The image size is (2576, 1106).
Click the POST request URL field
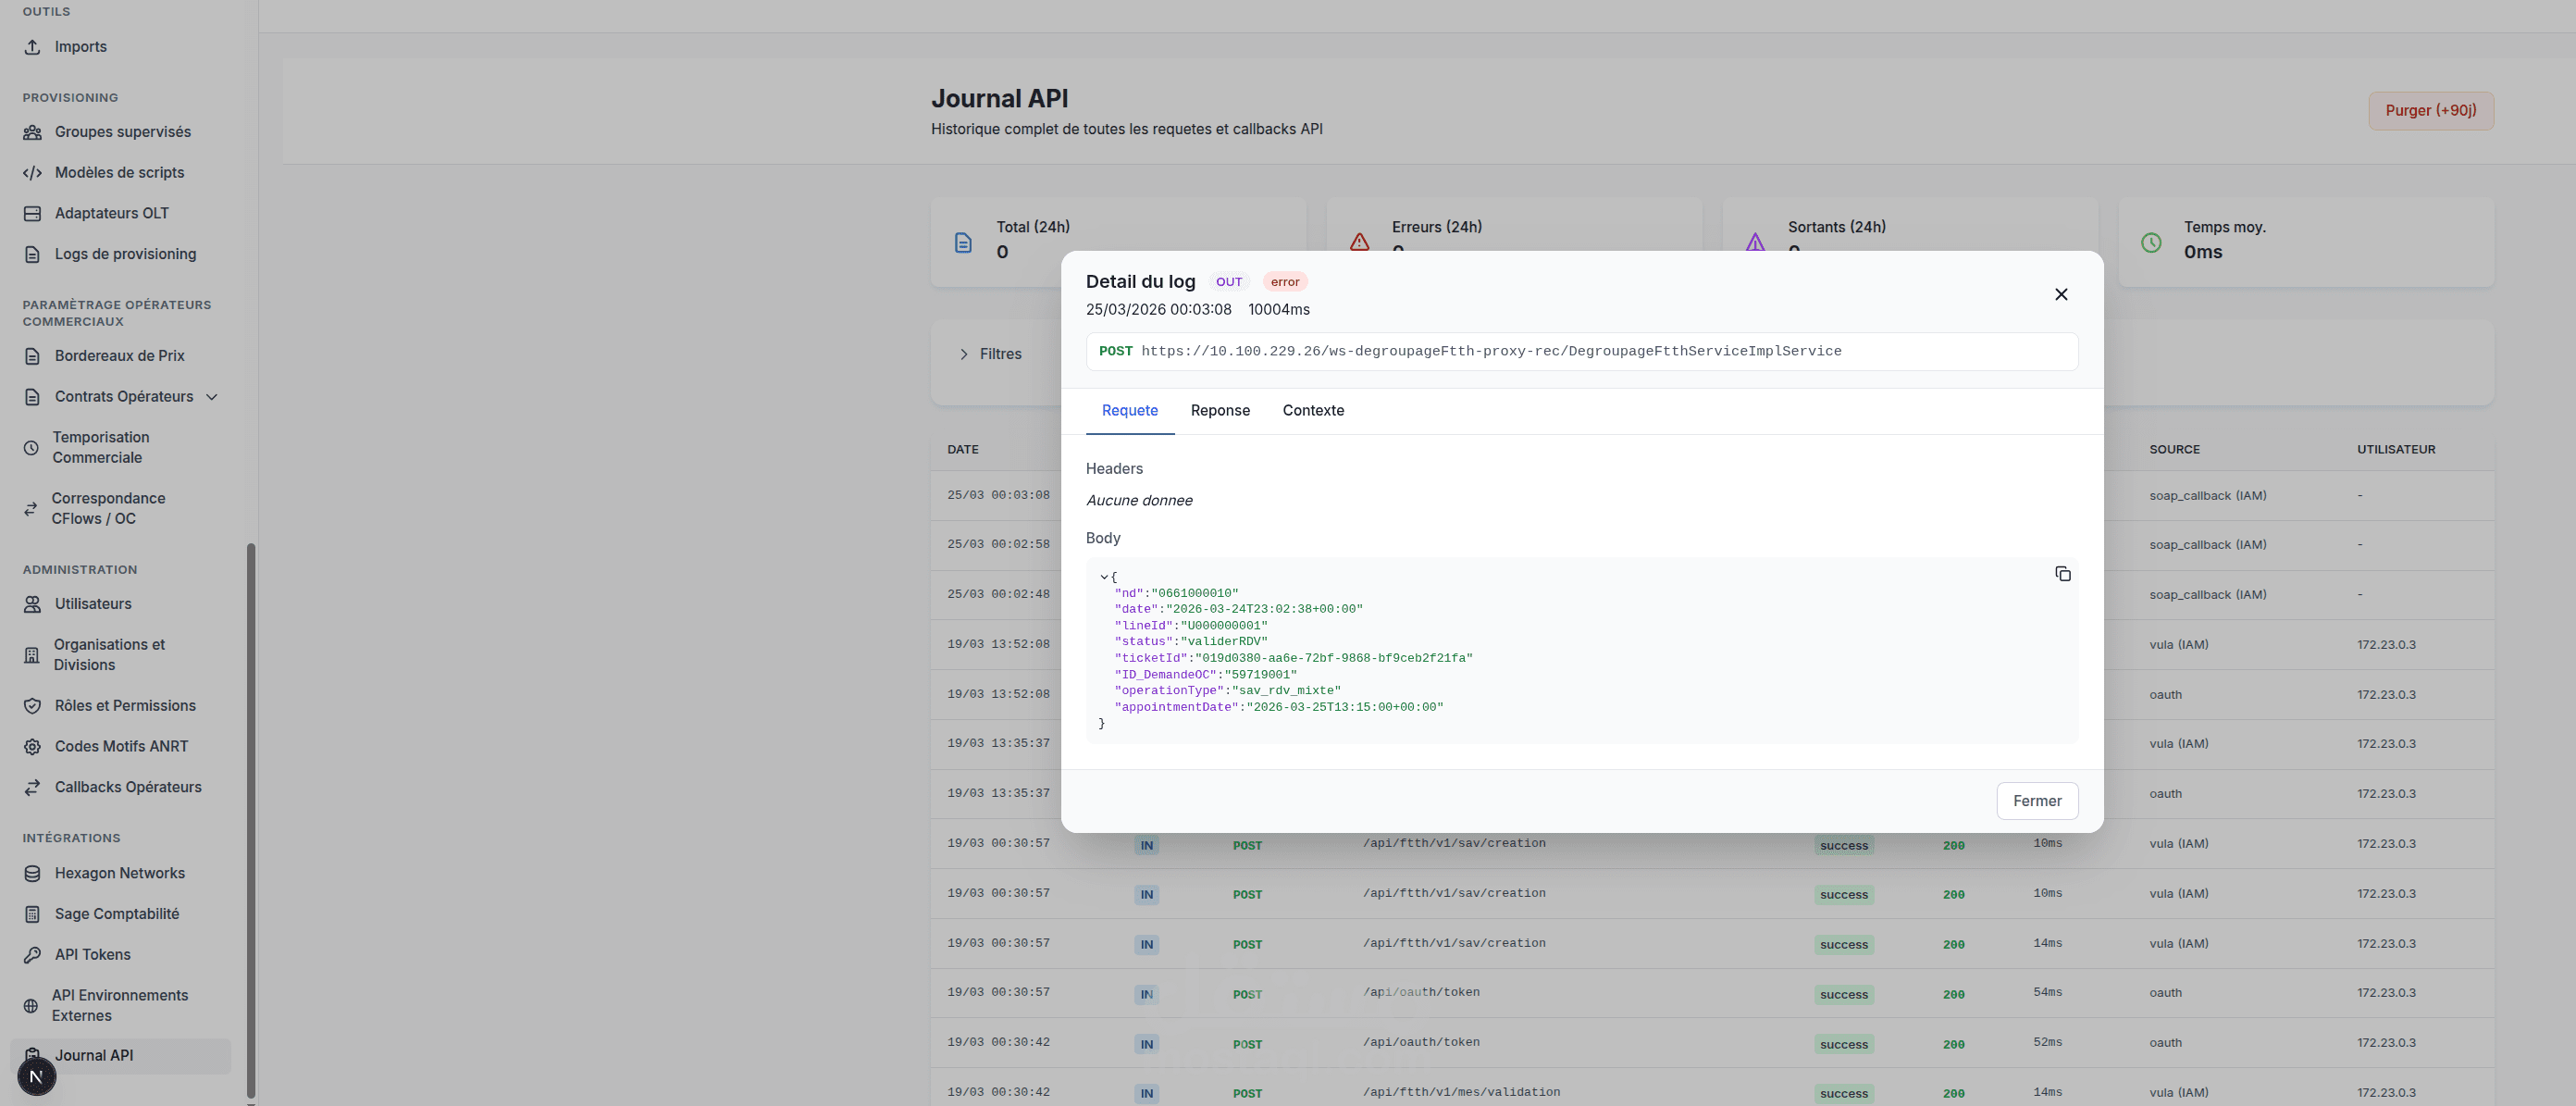(1581, 352)
